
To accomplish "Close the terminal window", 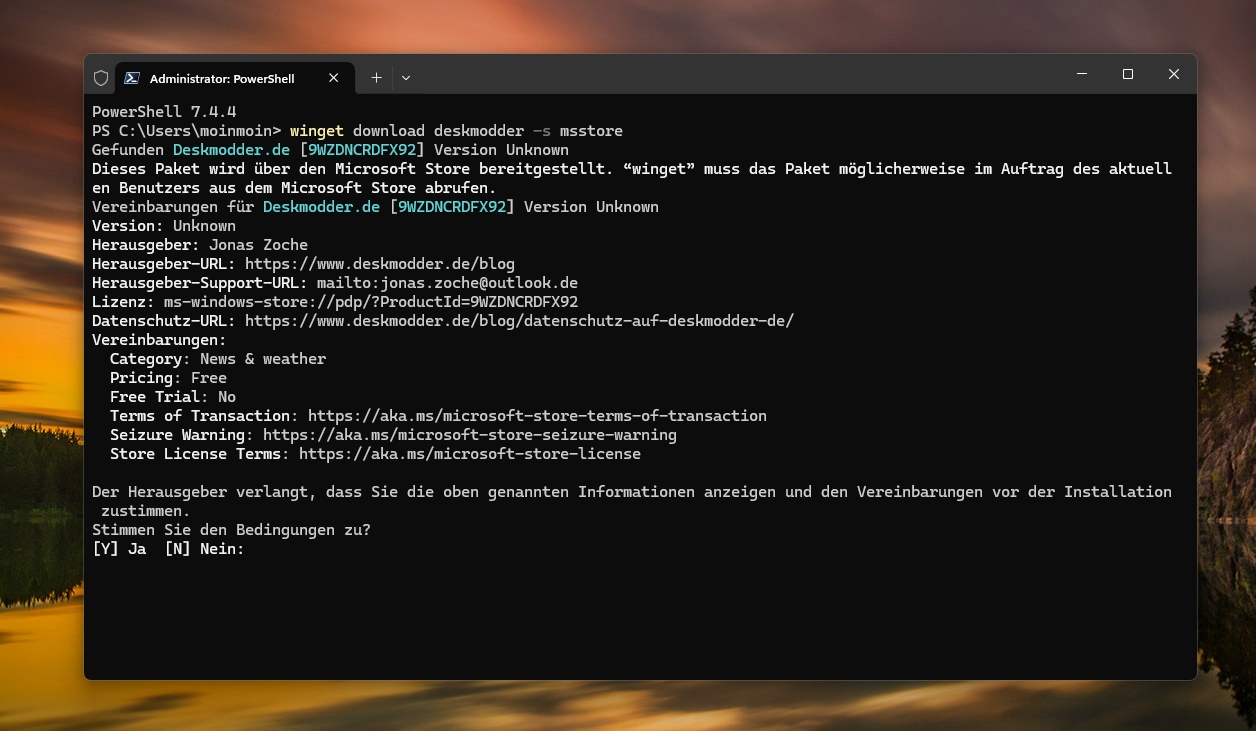I will 1174,74.
